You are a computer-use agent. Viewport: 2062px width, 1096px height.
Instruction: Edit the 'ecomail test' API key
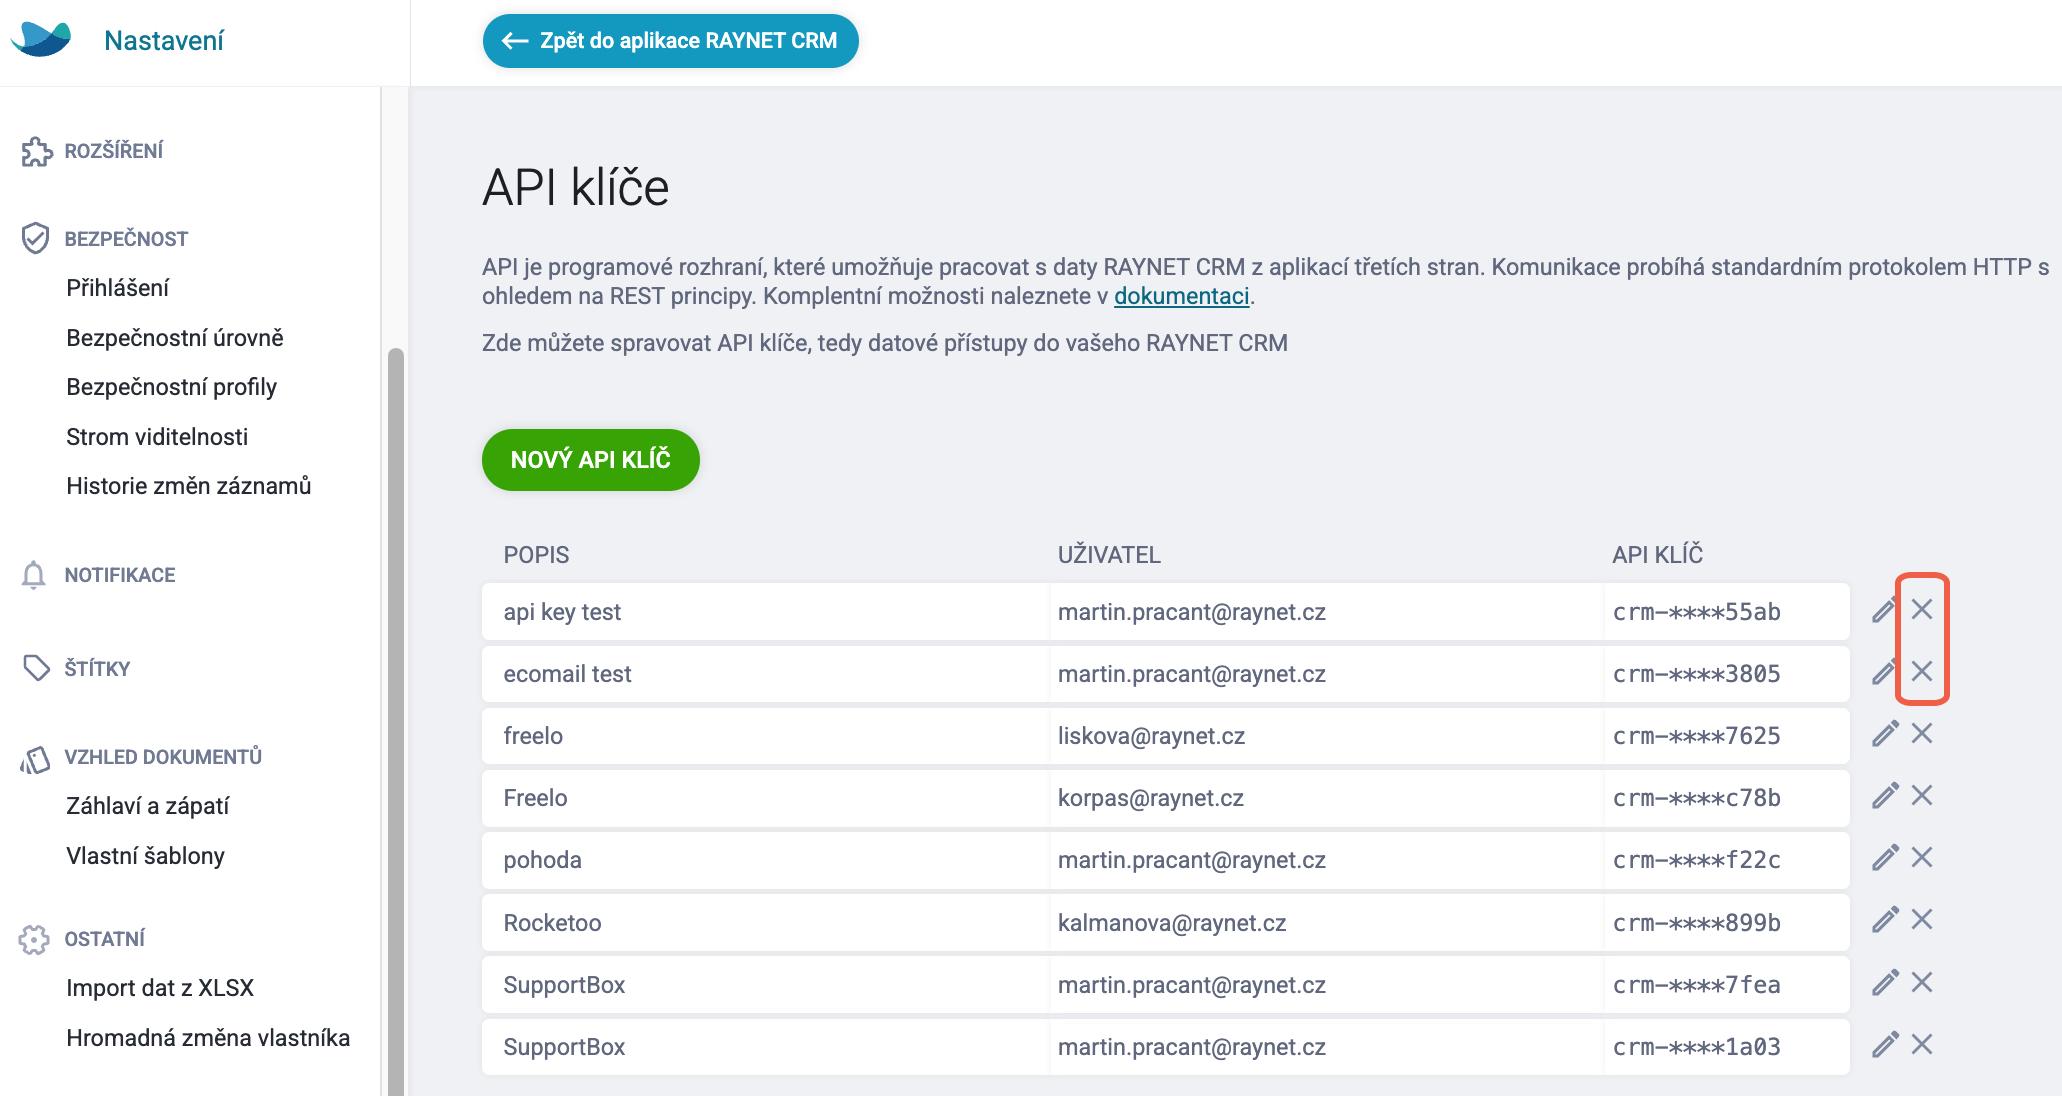[1885, 672]
